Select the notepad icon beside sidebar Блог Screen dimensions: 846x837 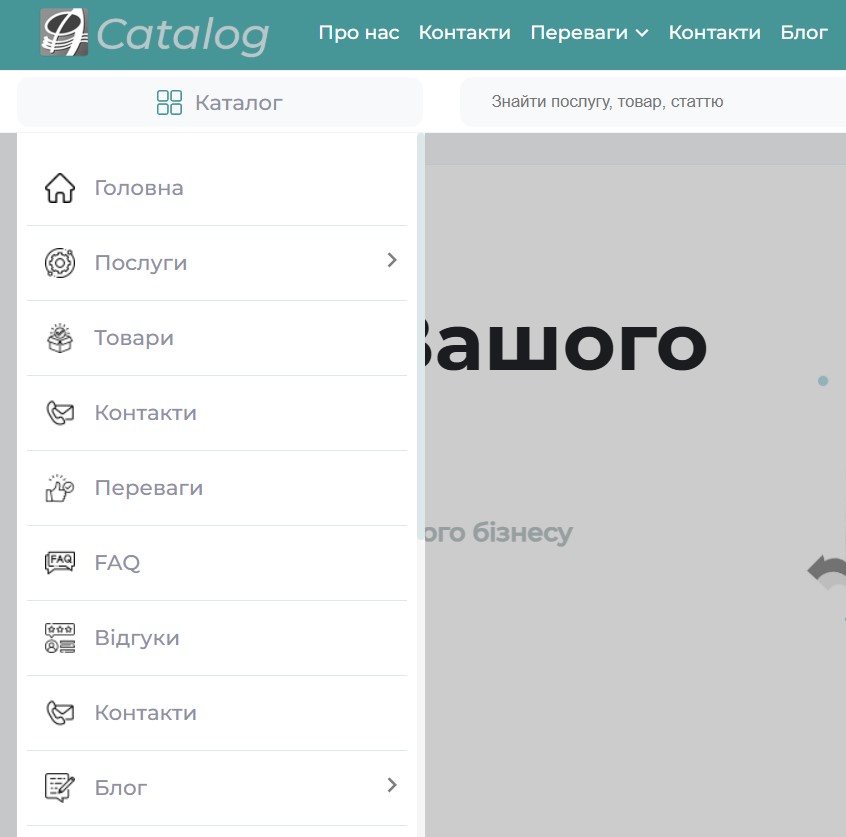click(x=60, y=788)
